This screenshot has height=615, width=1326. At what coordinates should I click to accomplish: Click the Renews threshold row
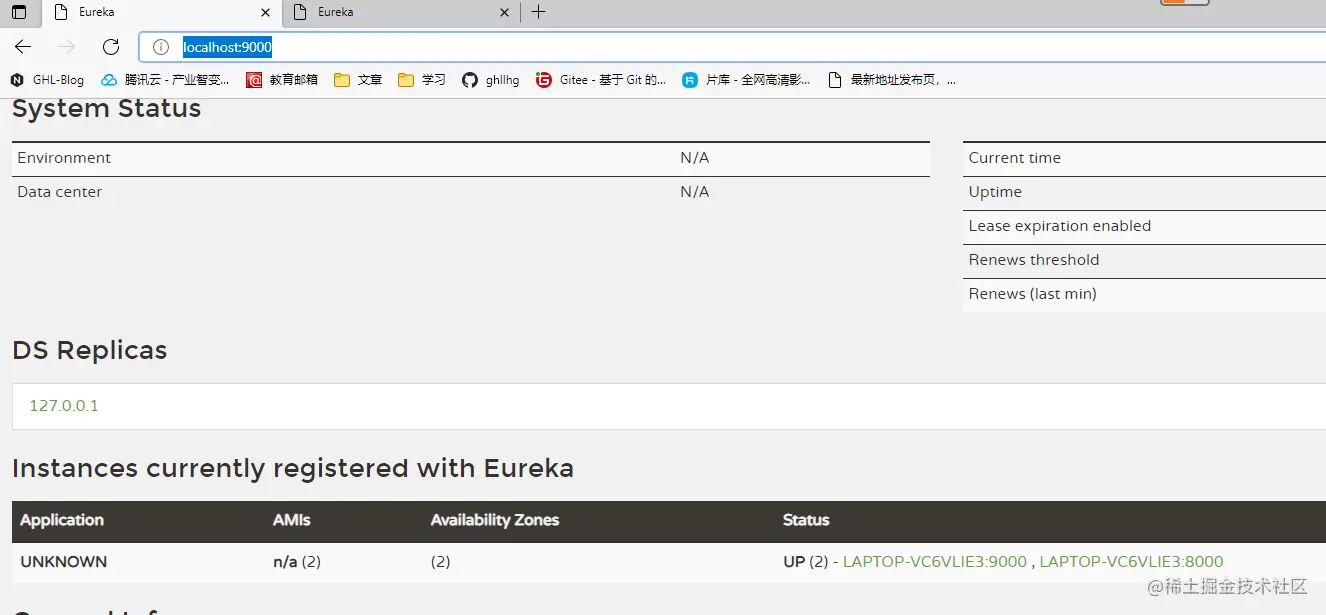1144,261
